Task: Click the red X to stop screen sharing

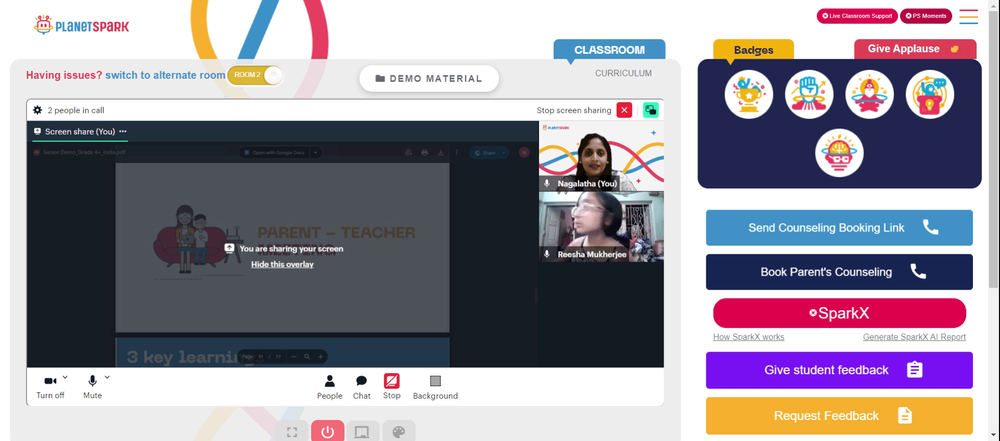Action: pos(624,110)
